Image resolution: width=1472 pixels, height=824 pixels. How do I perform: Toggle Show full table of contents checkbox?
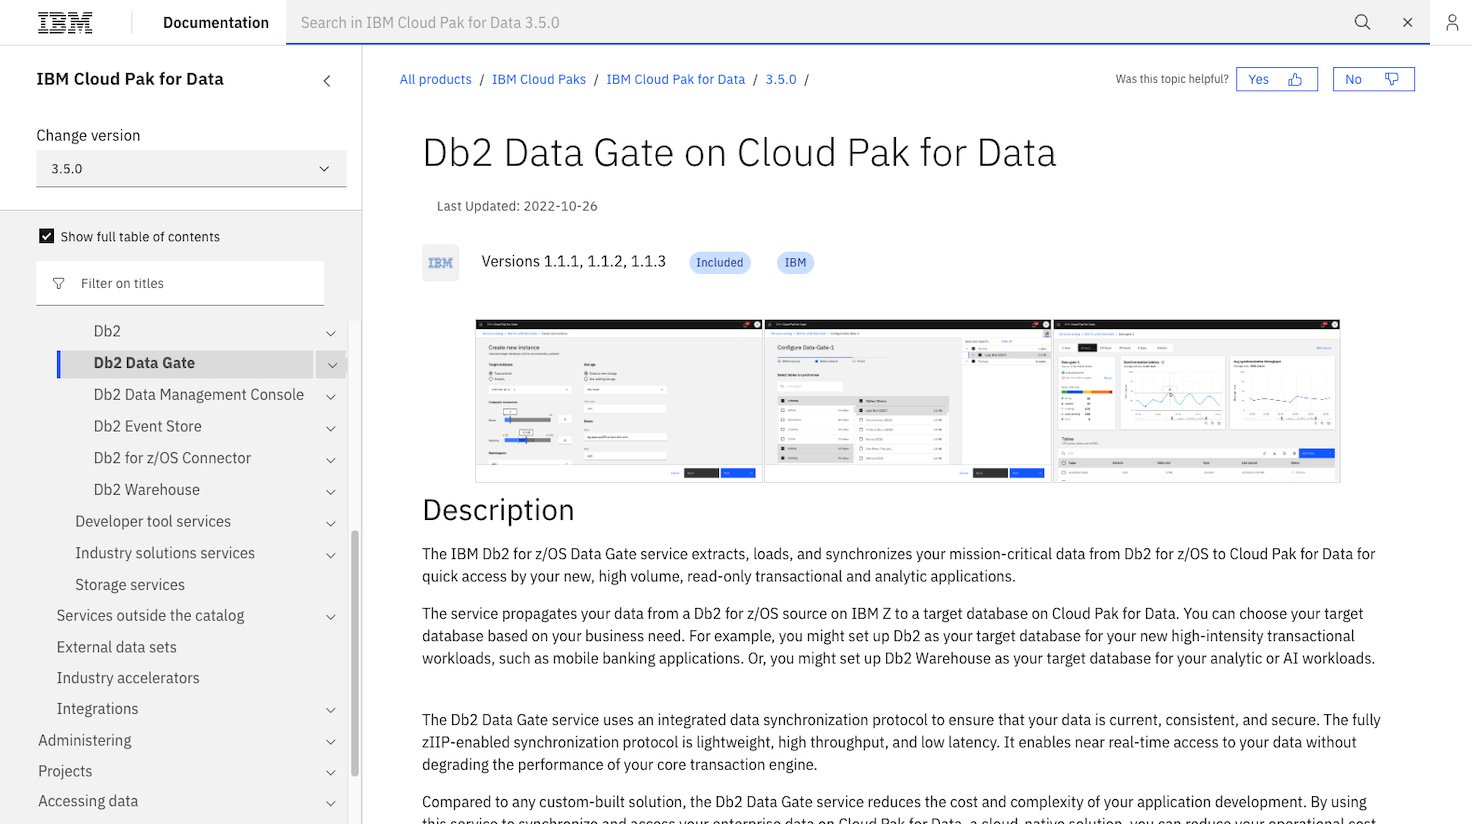tap(46, 236)
